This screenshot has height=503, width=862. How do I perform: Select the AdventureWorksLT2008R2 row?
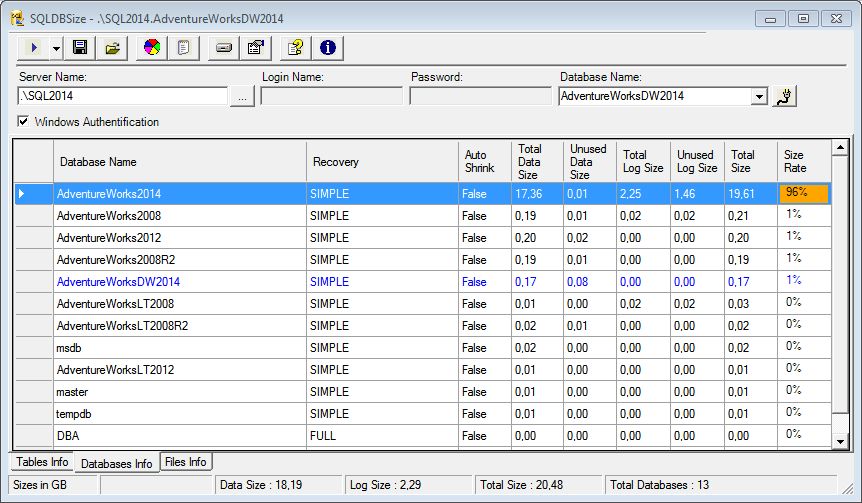pyautogui.click(x=423, y=325)
